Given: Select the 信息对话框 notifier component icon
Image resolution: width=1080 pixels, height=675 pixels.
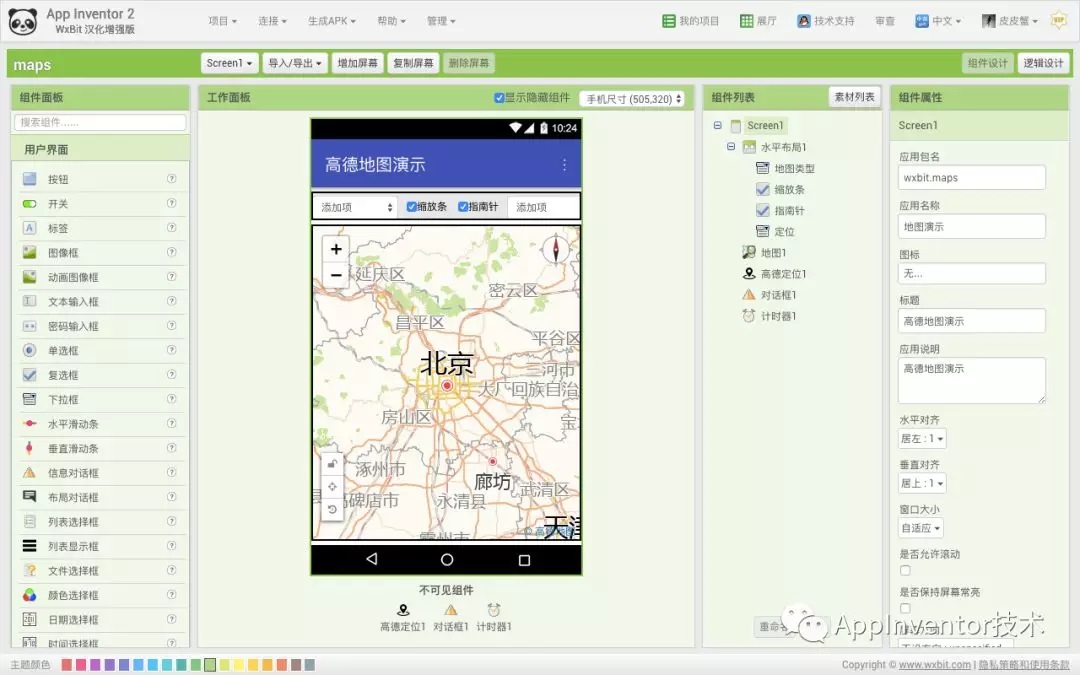Looking at the screenshot, I should (30, 472).
